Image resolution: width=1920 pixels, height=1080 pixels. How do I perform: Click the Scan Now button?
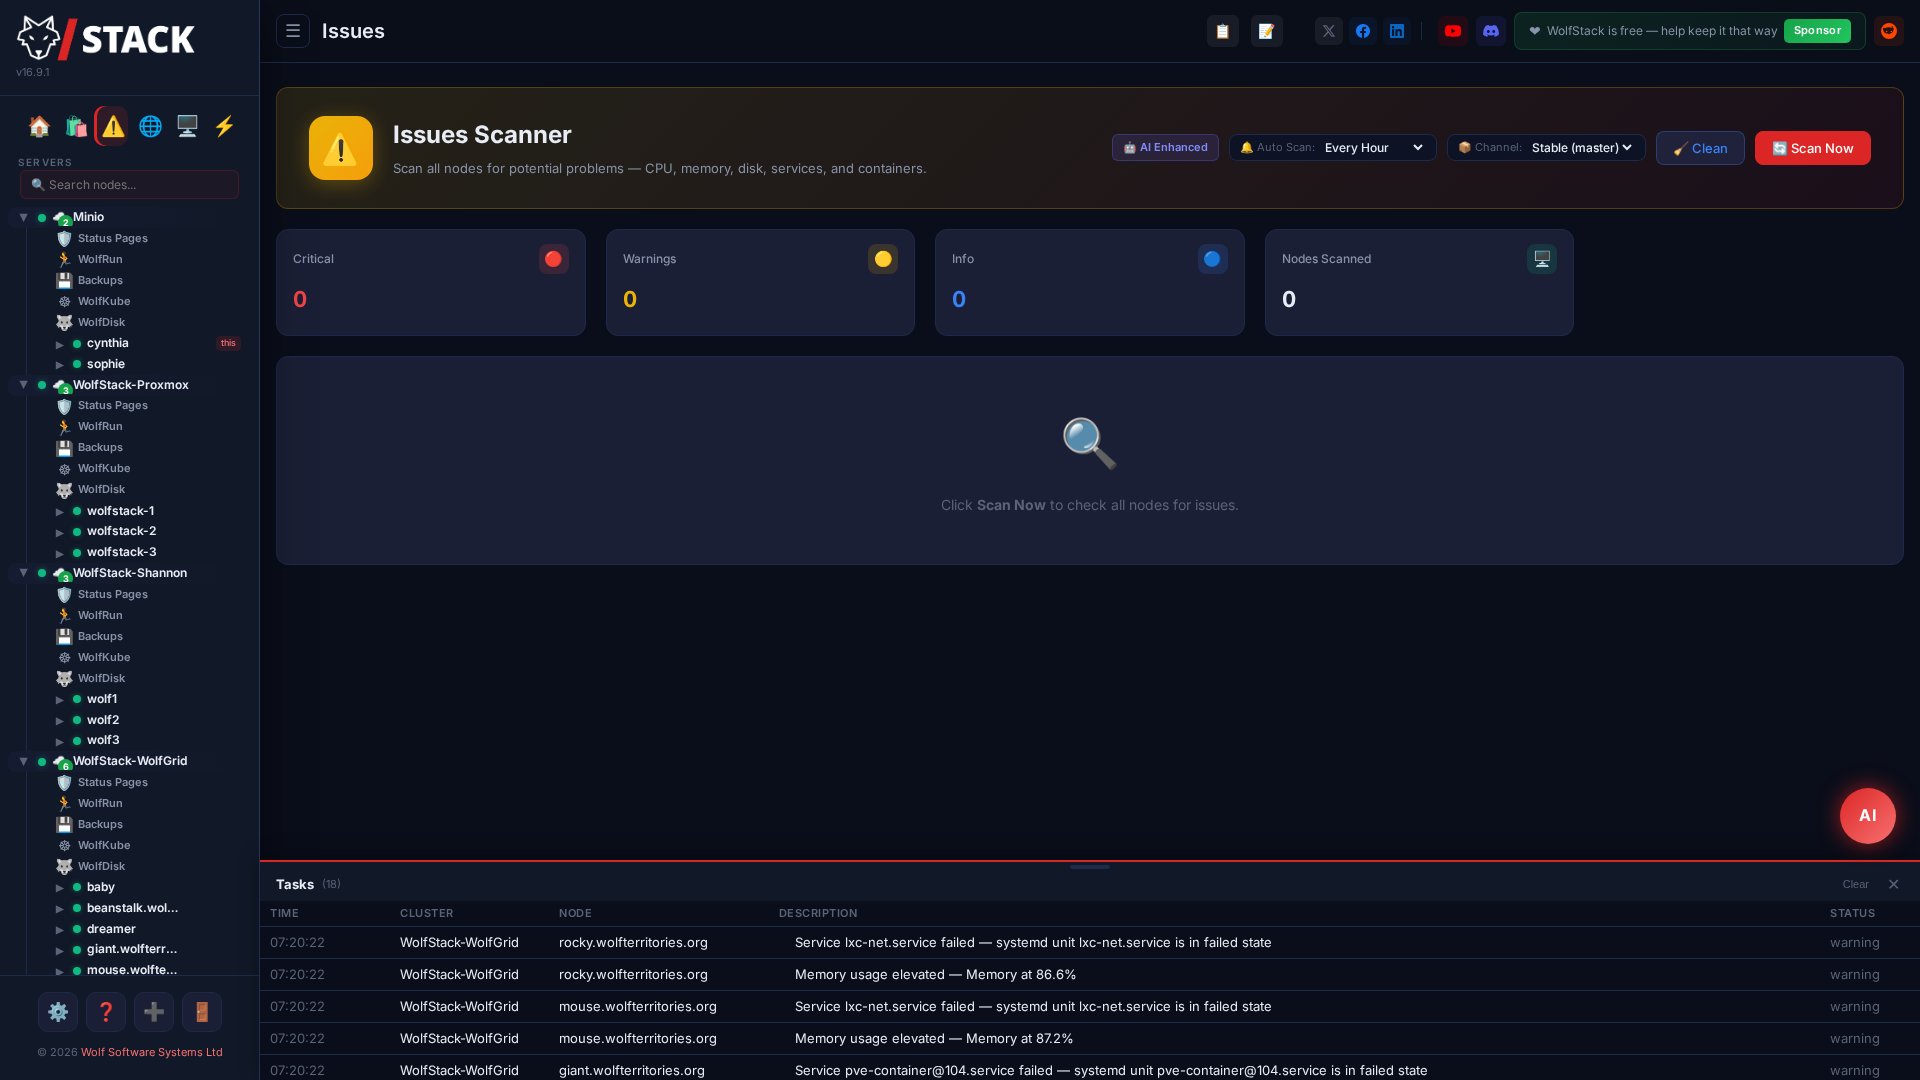pos(1812,148)
